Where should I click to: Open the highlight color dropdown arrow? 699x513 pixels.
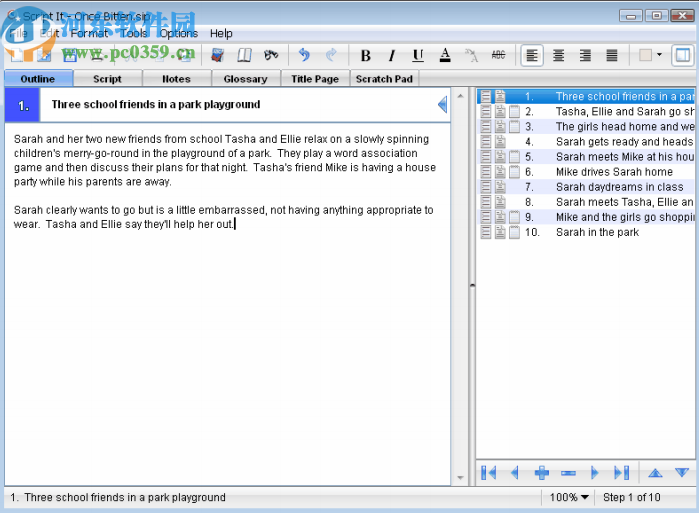point(659,55)
